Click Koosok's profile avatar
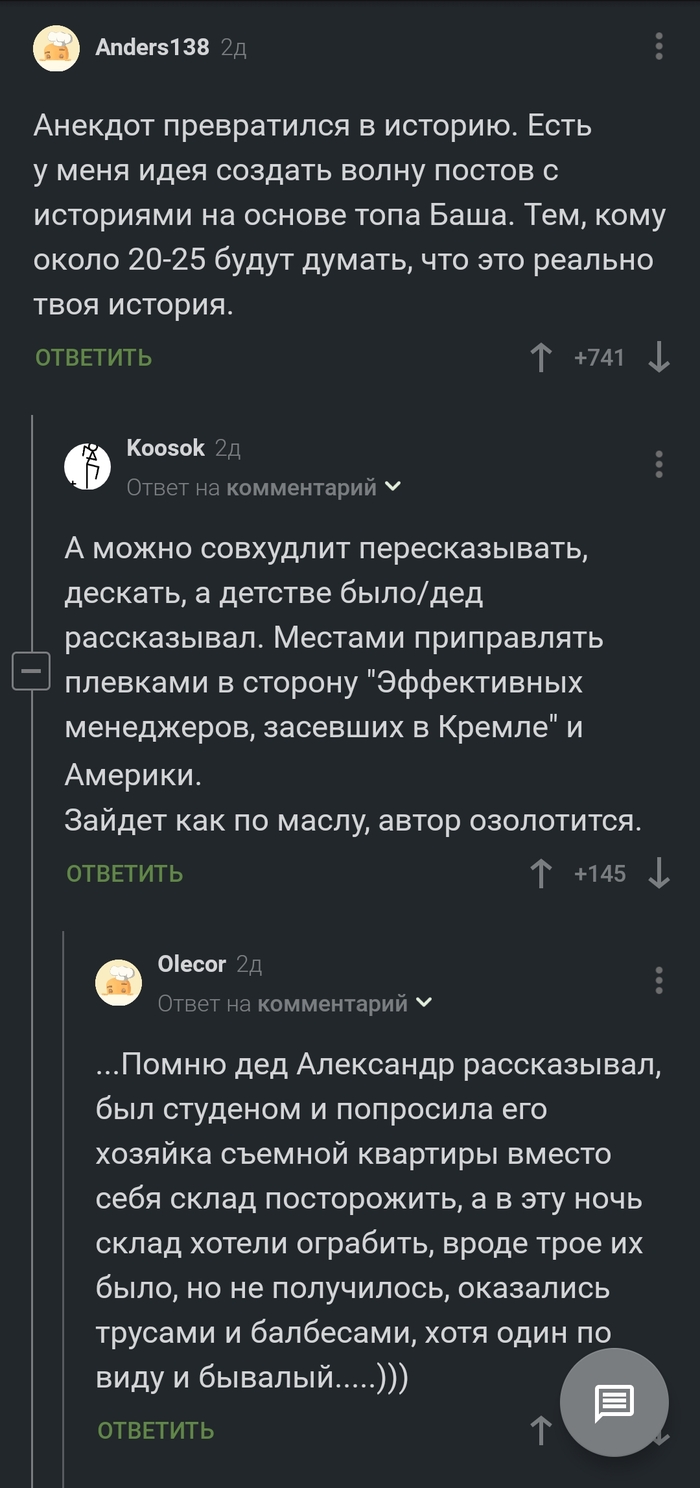 (88, 464)
